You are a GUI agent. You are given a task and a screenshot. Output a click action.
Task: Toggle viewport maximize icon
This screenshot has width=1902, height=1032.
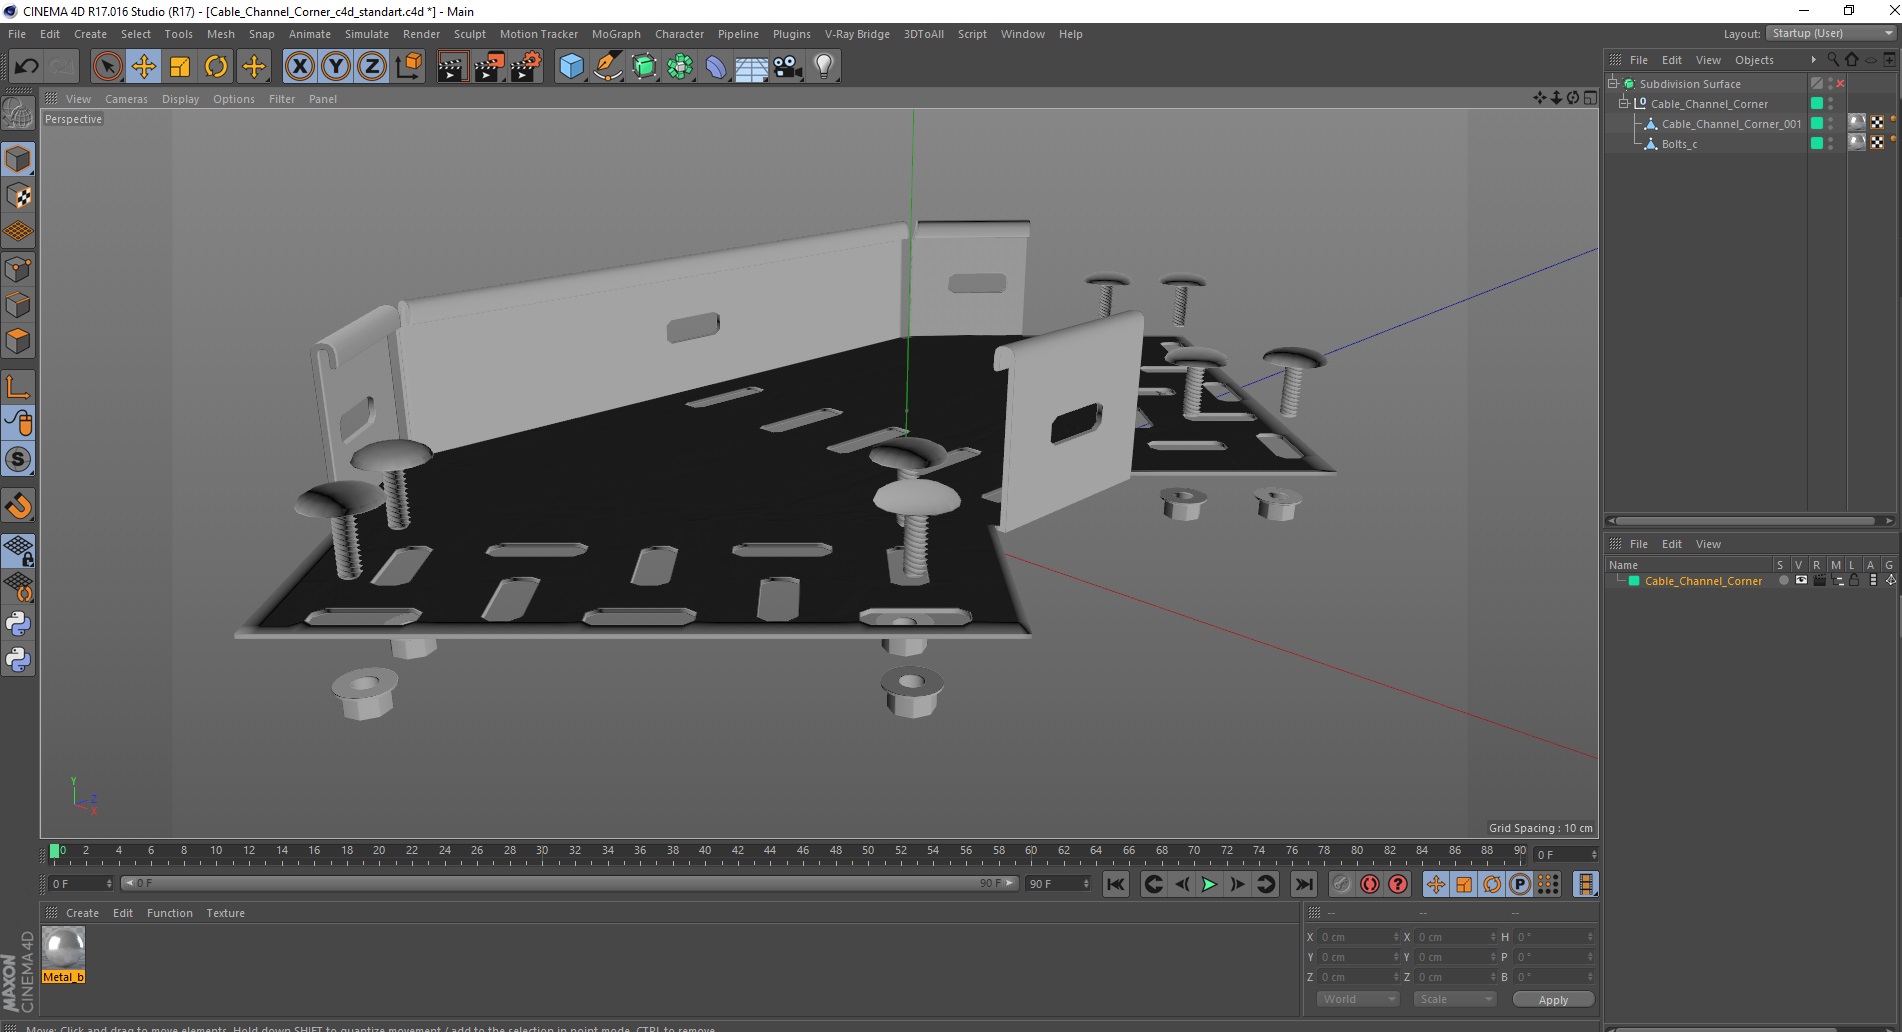pos(1590,98)
